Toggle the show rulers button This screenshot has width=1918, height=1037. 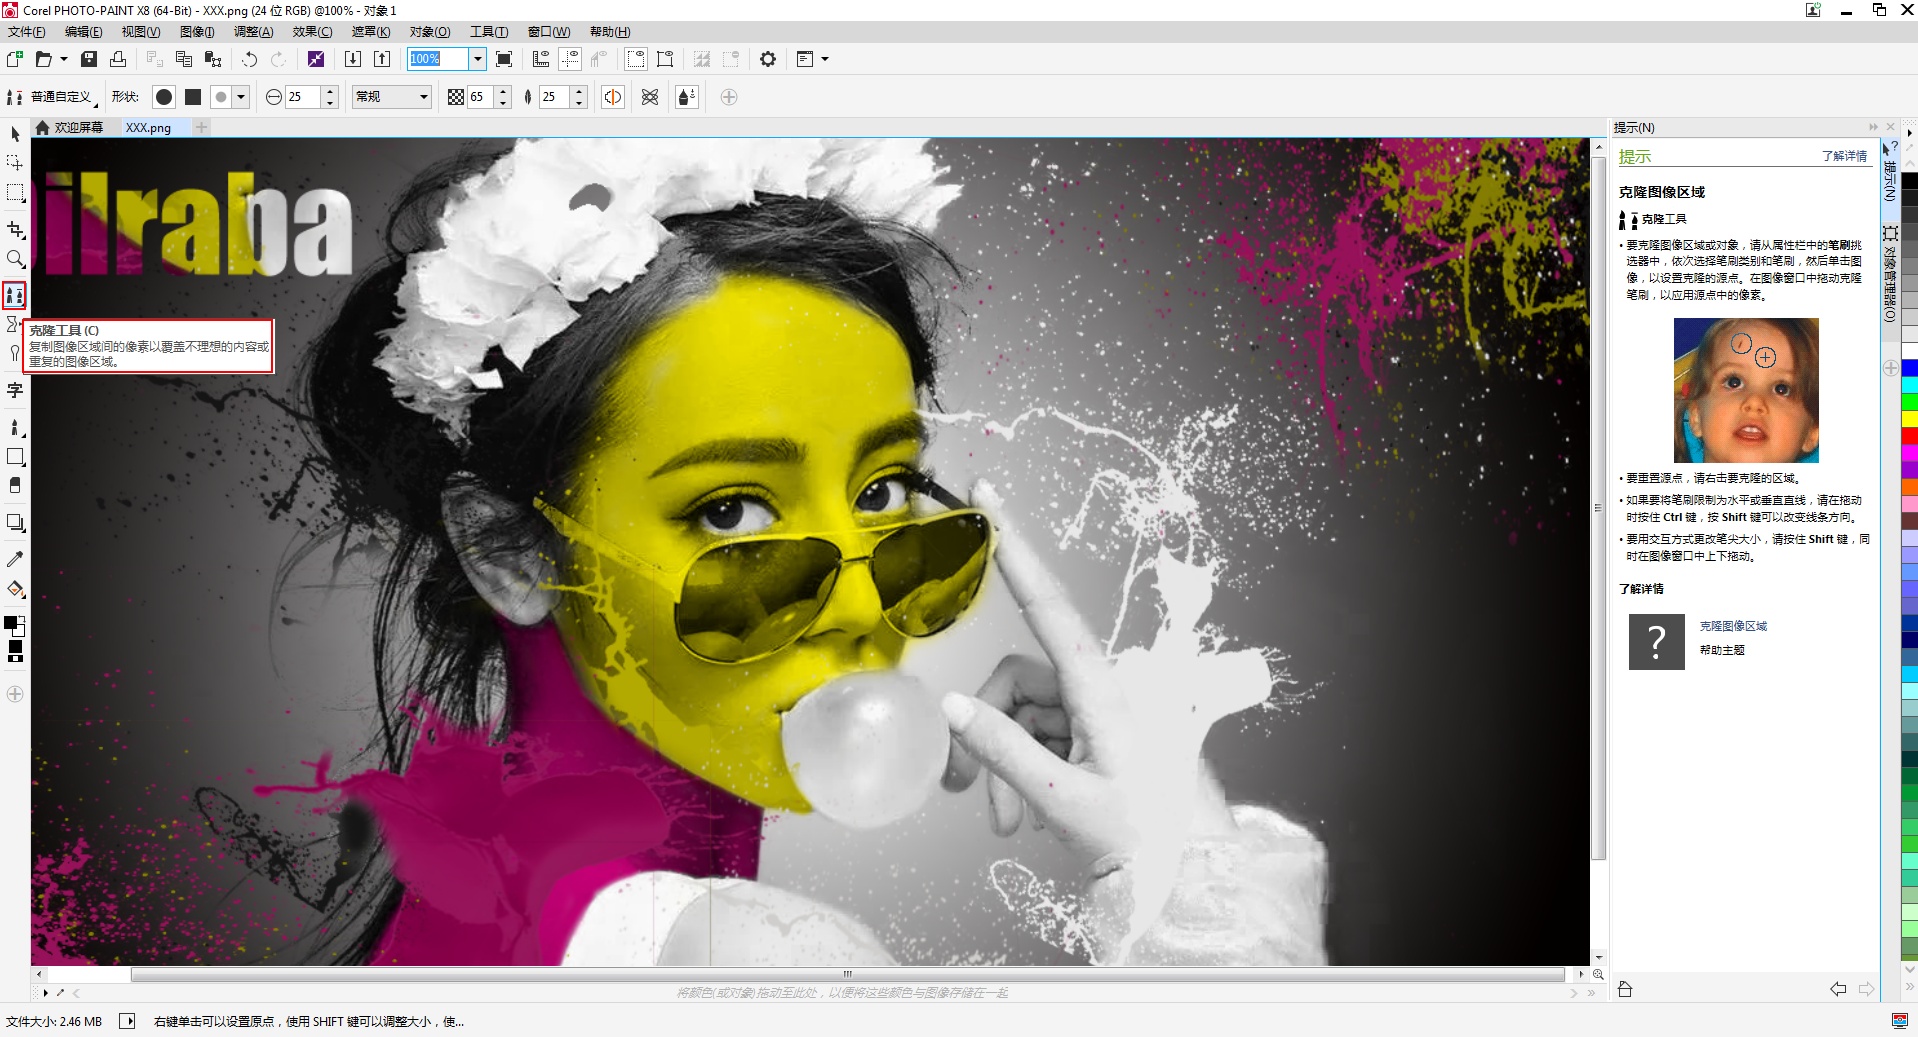pyautogui.click(x=541, y=59)
